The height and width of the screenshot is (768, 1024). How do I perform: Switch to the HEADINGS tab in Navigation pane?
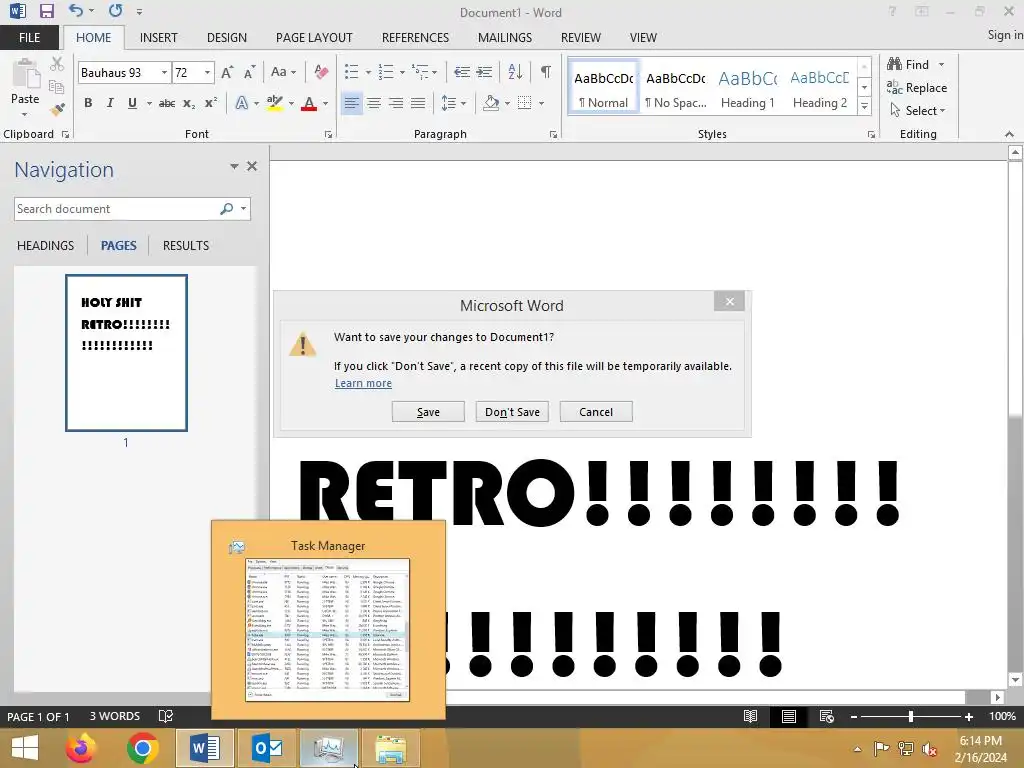[46, 246]
